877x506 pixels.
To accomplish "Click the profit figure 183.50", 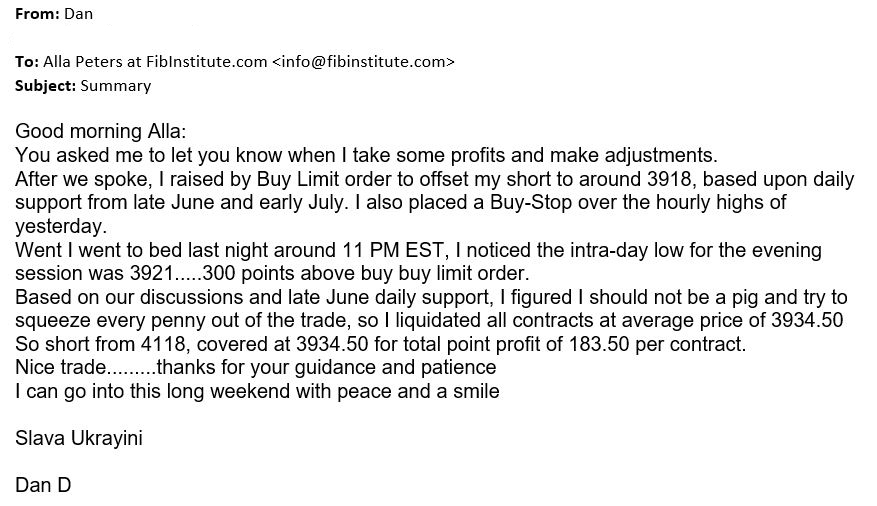I will coord(599,344).
